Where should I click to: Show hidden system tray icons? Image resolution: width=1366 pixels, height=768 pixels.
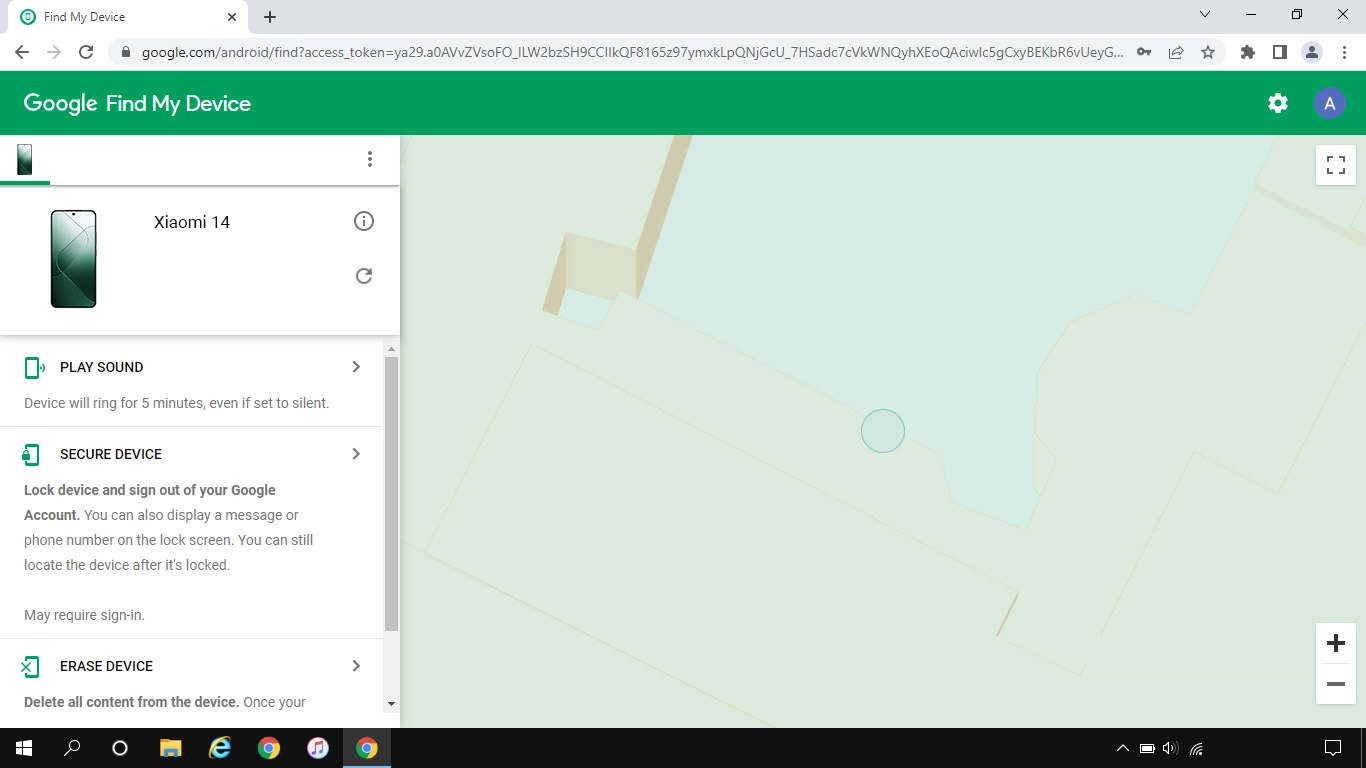click(1122, 748)
